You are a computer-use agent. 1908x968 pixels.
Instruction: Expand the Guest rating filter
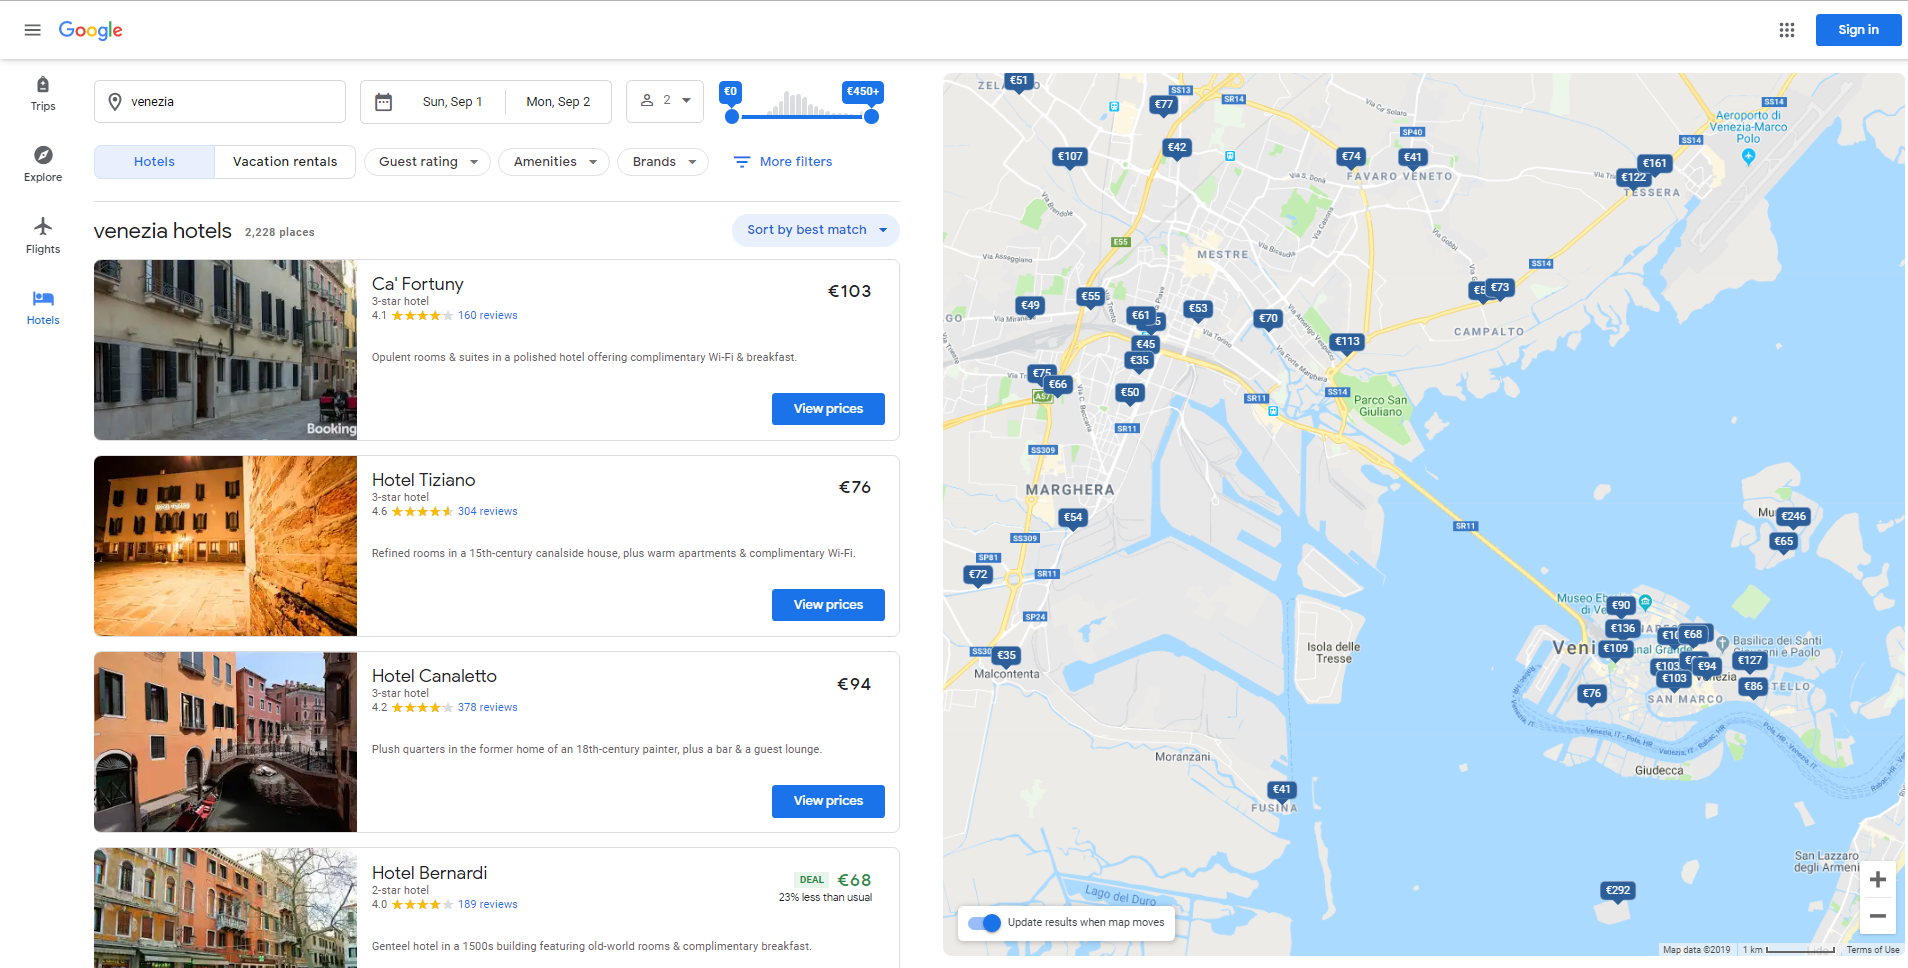click(427, 162)
